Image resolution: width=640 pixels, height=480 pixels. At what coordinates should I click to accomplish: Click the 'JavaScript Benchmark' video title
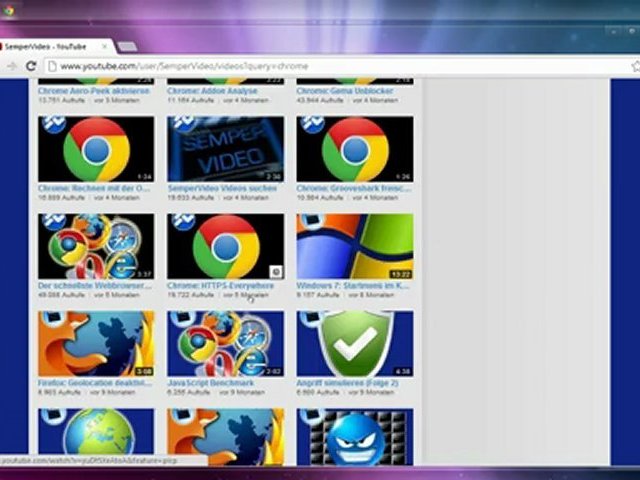pos(210,383)
